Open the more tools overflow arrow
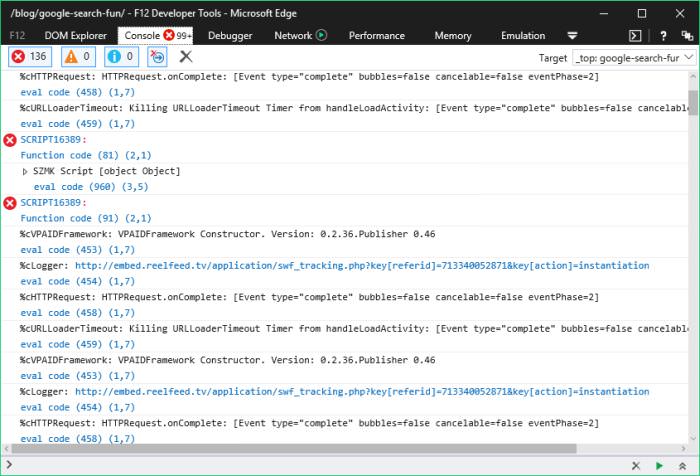The width and height of the screenshot is (700, 476). click(572, 36)
